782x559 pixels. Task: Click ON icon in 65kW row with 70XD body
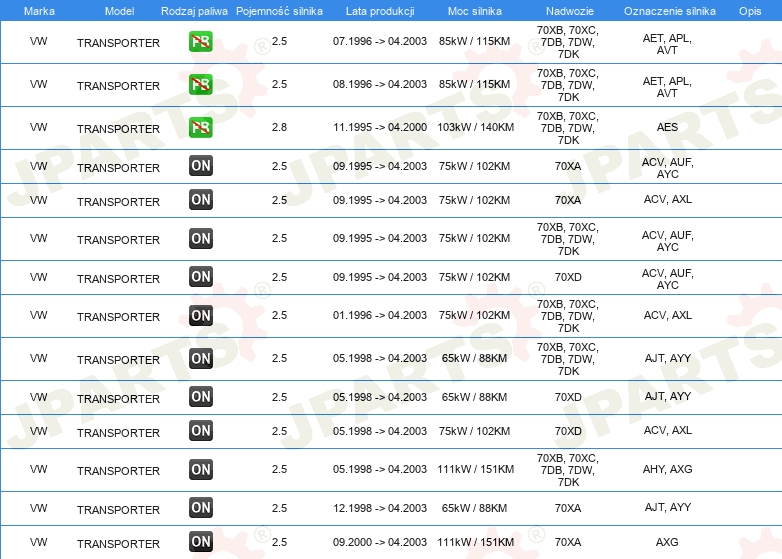pyautogui.click(x=200, y=397)
